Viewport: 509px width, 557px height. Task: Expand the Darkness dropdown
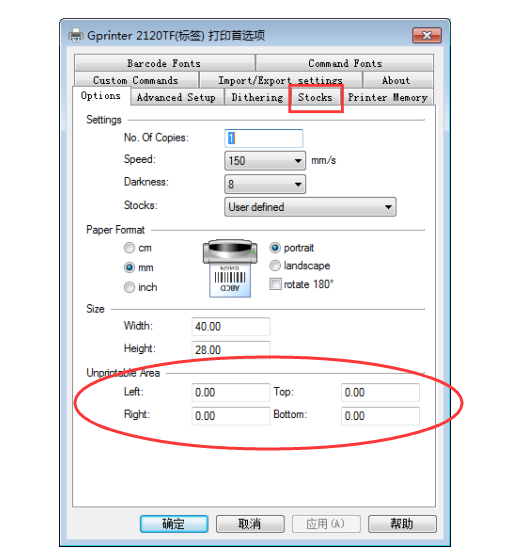pyautogui.click(x=265, y=184)
